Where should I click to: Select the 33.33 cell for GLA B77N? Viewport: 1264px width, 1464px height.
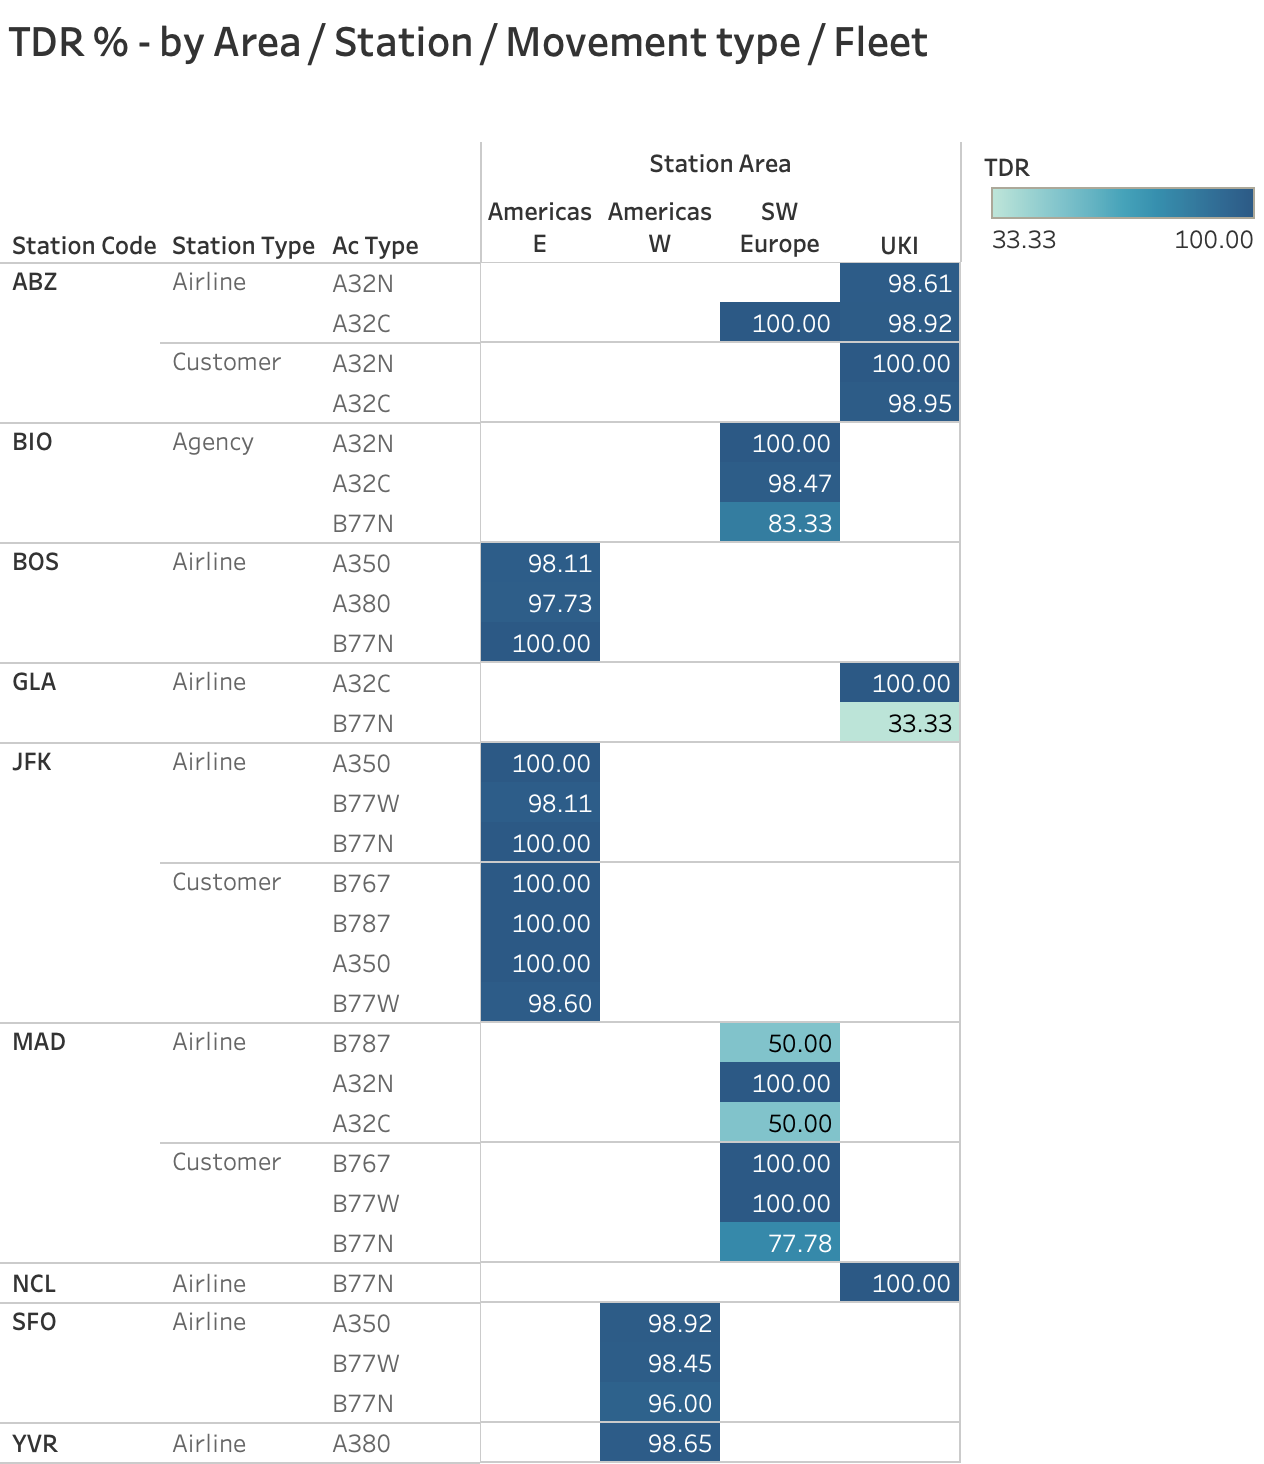899,723
